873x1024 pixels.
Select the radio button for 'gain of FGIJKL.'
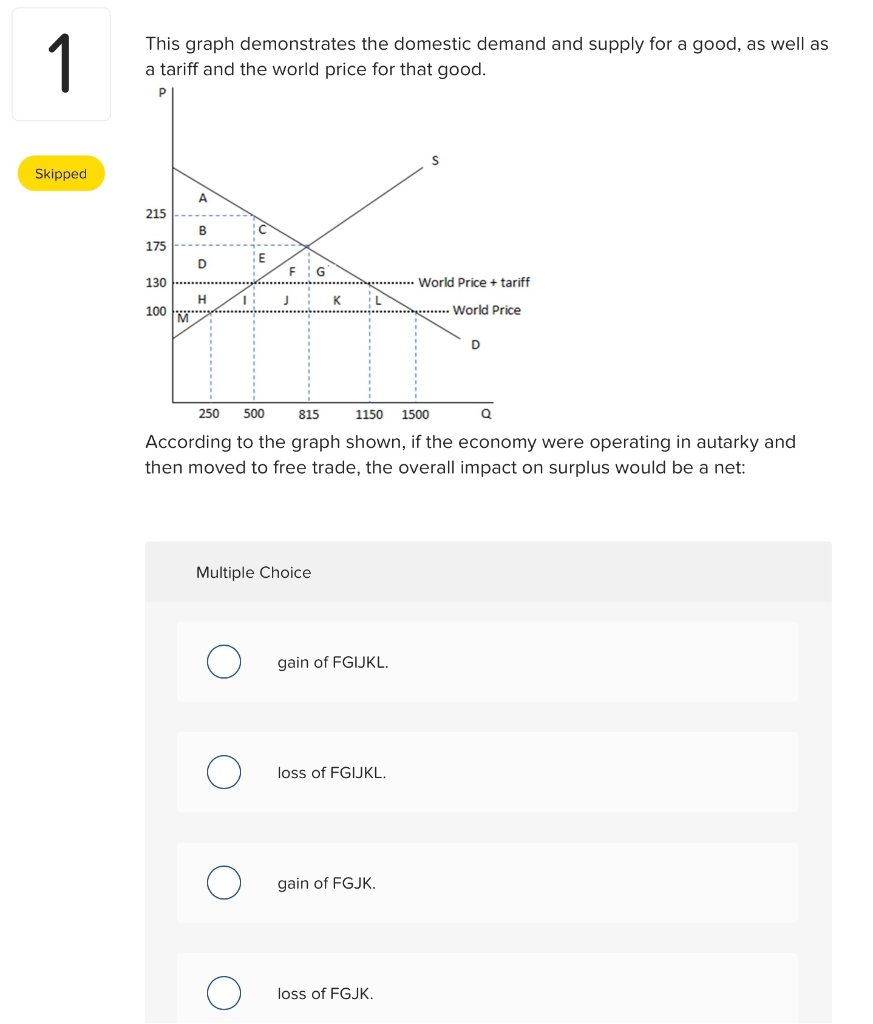point(223,661)
